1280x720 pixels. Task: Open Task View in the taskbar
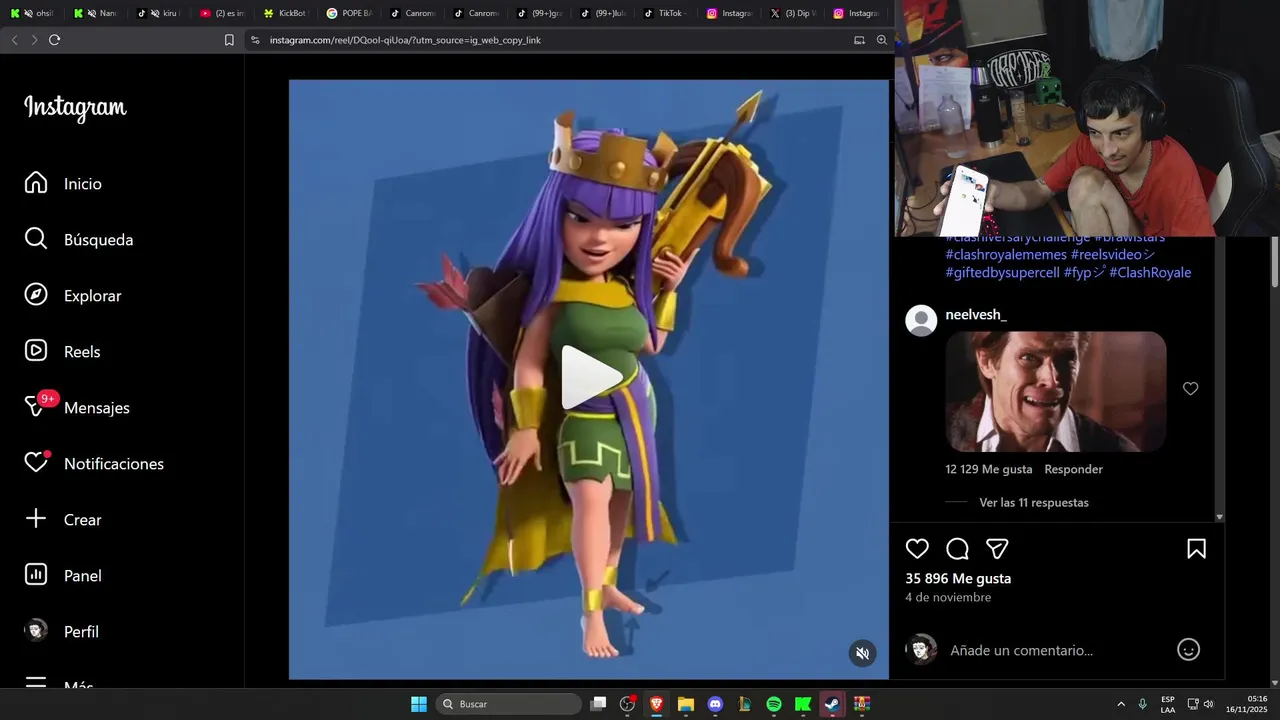598,704
